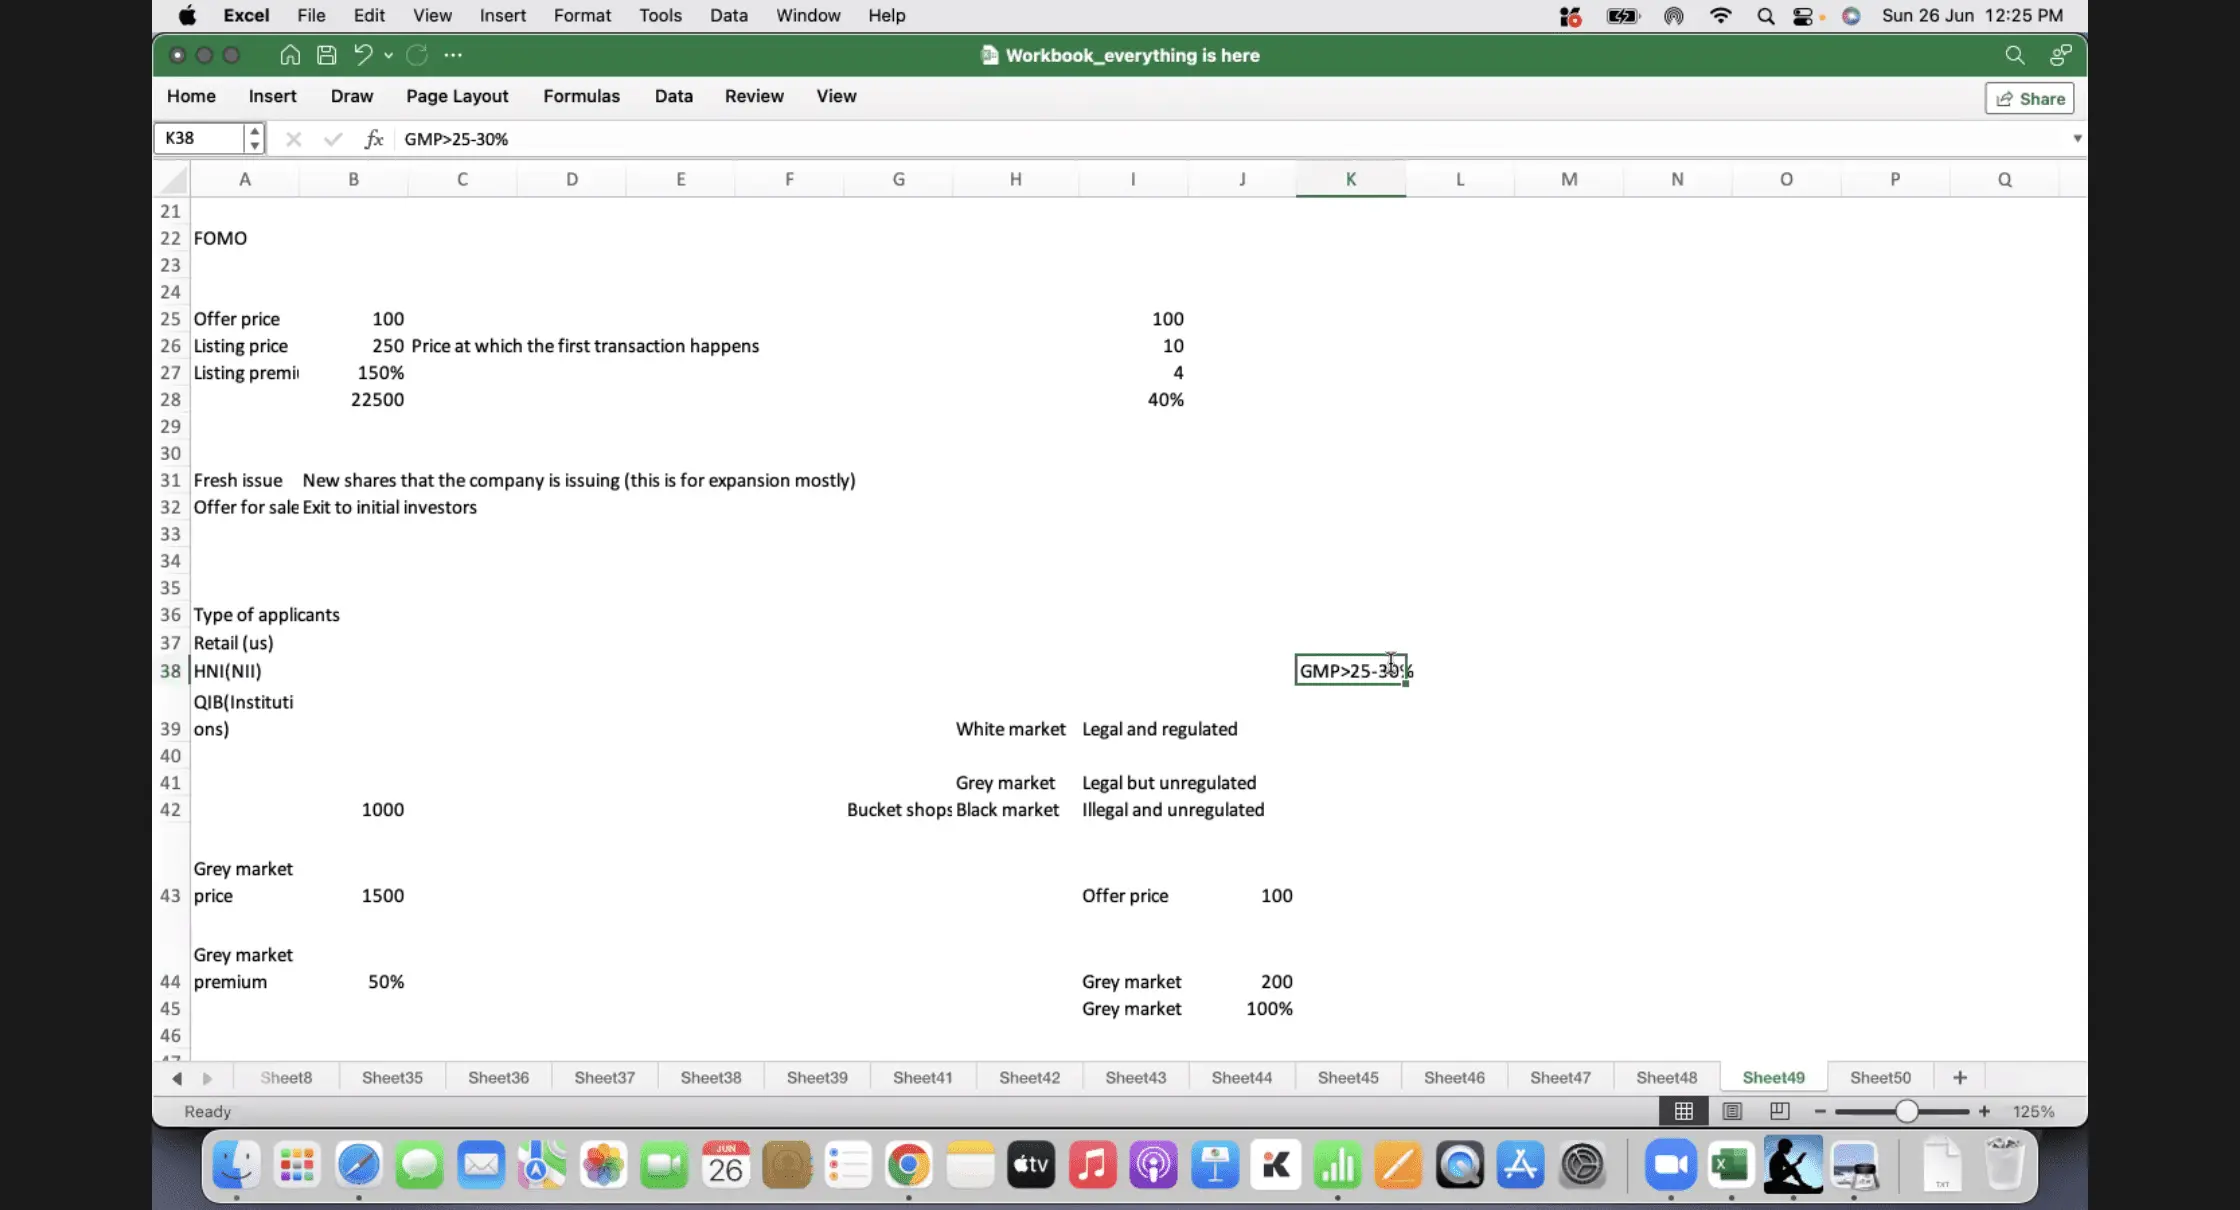This screenshot has width=2240, height=1210.
Task: Expand the formula bar with arrow
Action: click(2077, 139)
